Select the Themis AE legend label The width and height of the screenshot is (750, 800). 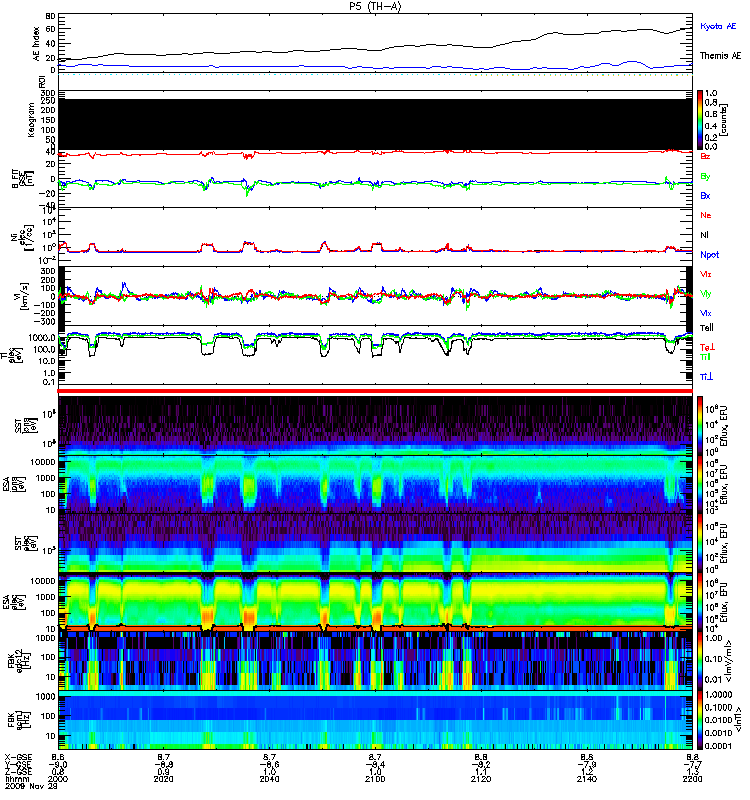(x=720, y=56)
